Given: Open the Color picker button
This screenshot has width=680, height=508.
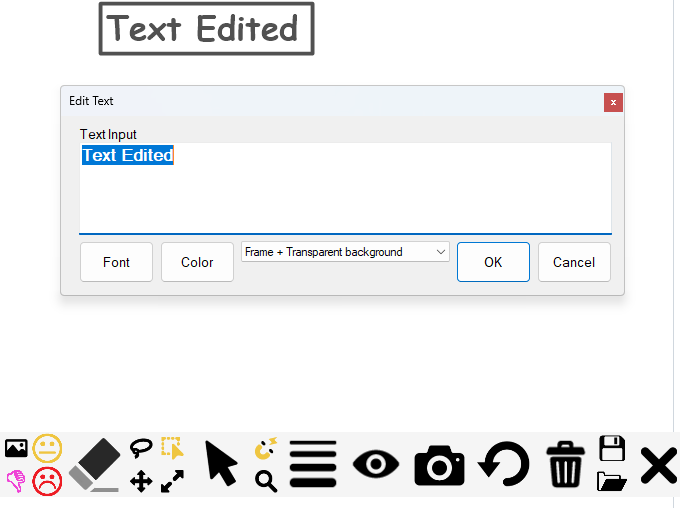Looking at the screenshot, I should tap(197, 262).
